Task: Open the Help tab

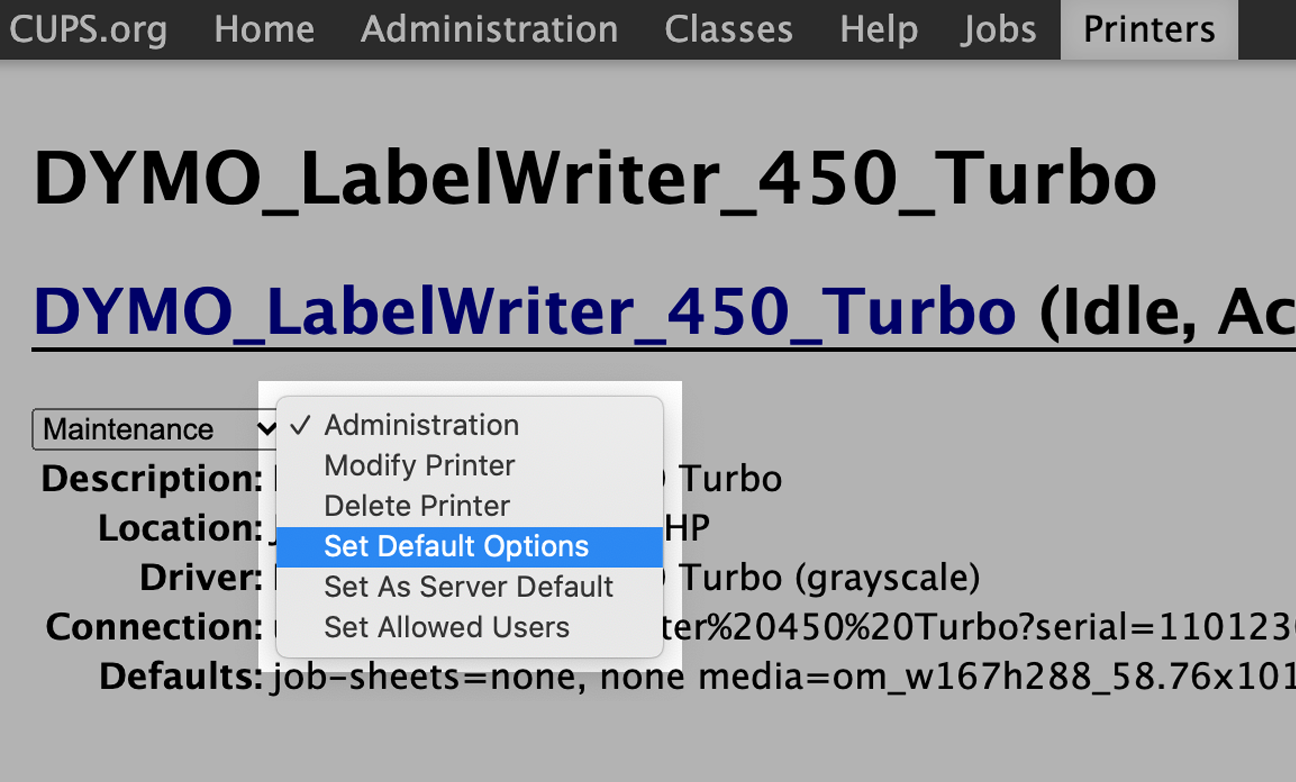Action: click(x=878, y=29)
